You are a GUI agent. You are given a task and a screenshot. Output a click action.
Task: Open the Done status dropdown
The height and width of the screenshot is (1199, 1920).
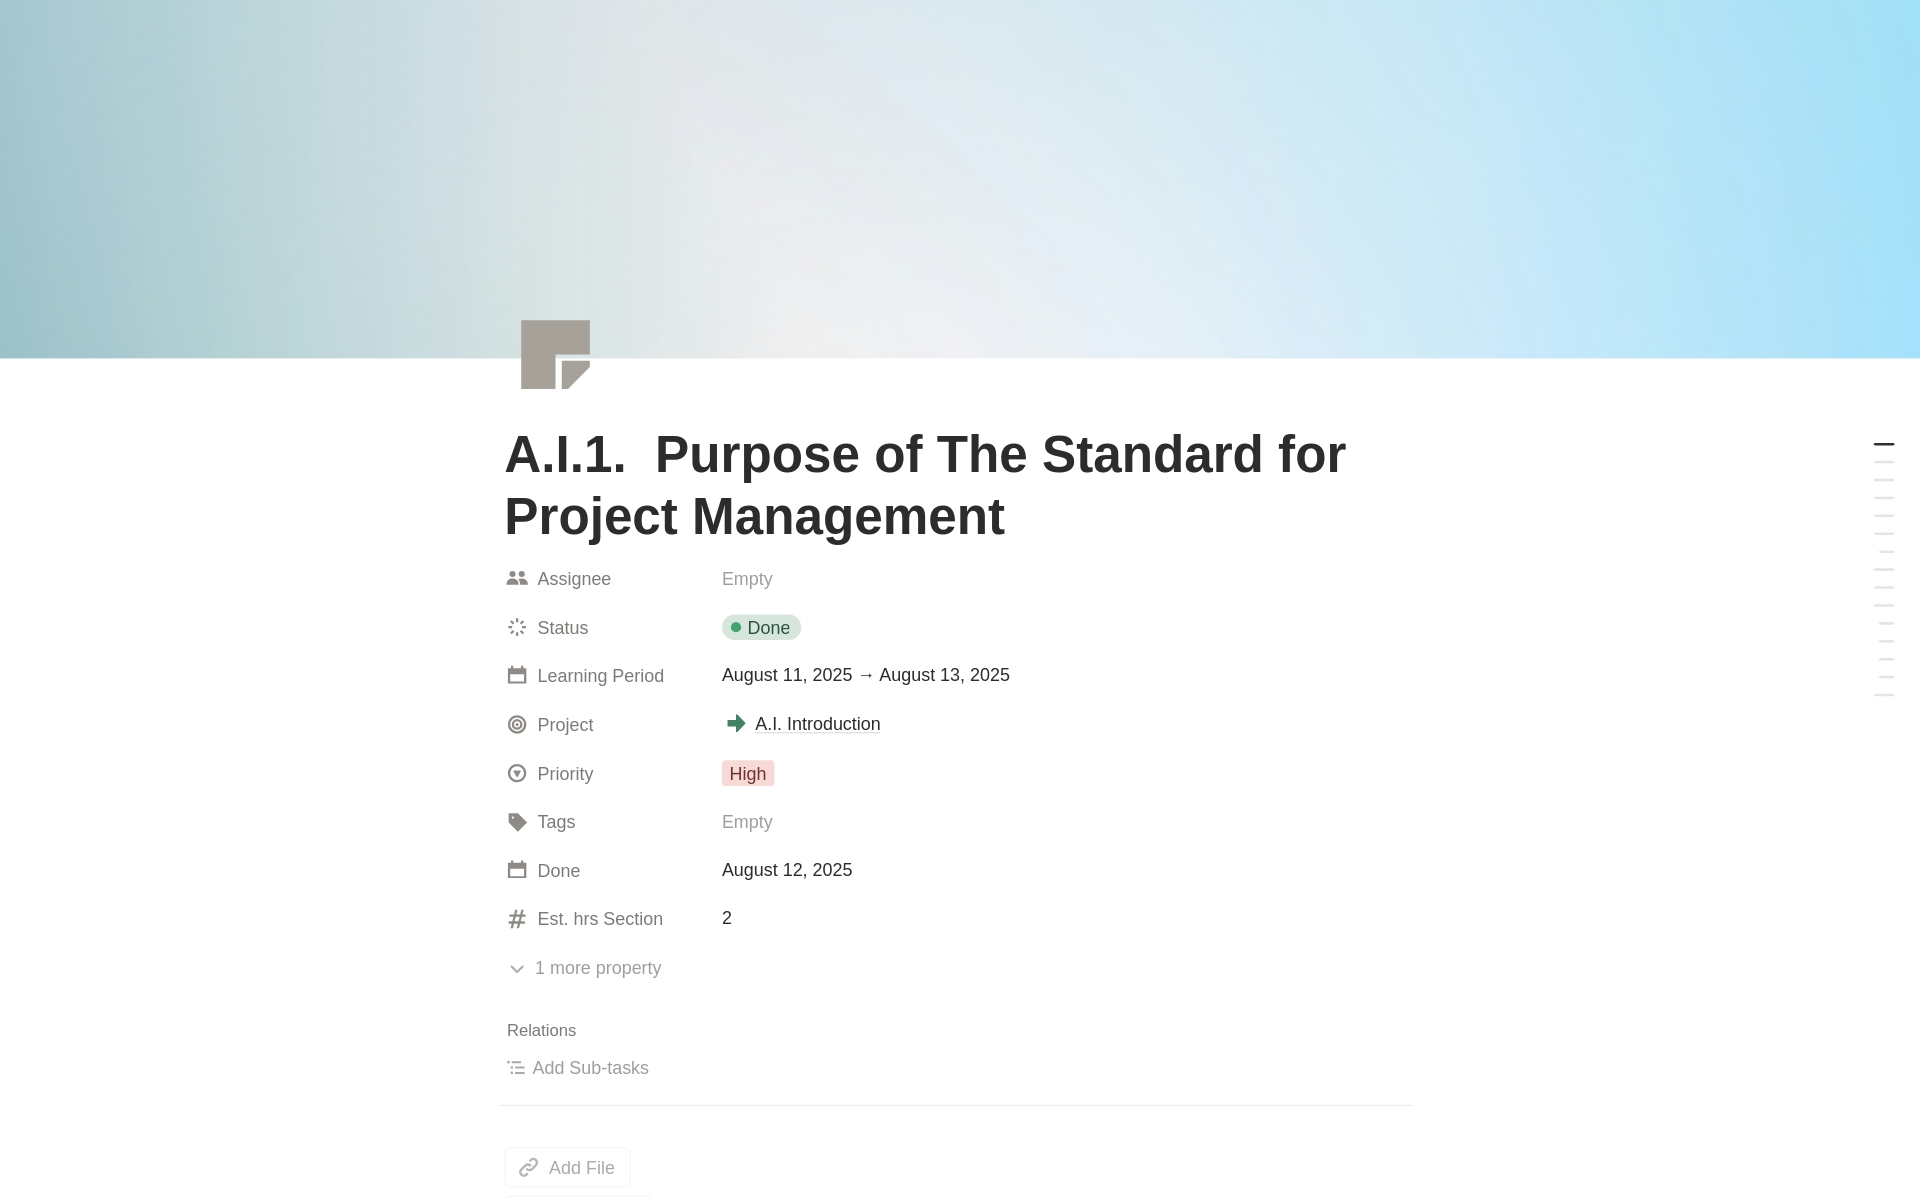pos(761,627)
